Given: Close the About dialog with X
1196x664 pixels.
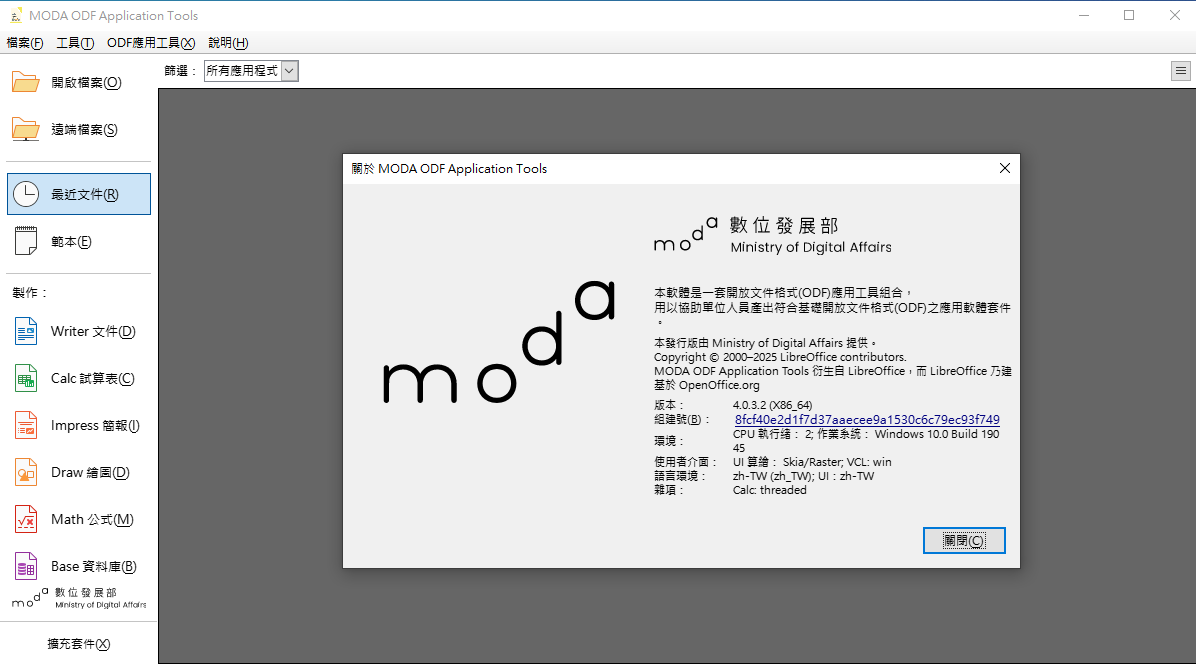Looking at the screenshot, I should point(1005,168).
